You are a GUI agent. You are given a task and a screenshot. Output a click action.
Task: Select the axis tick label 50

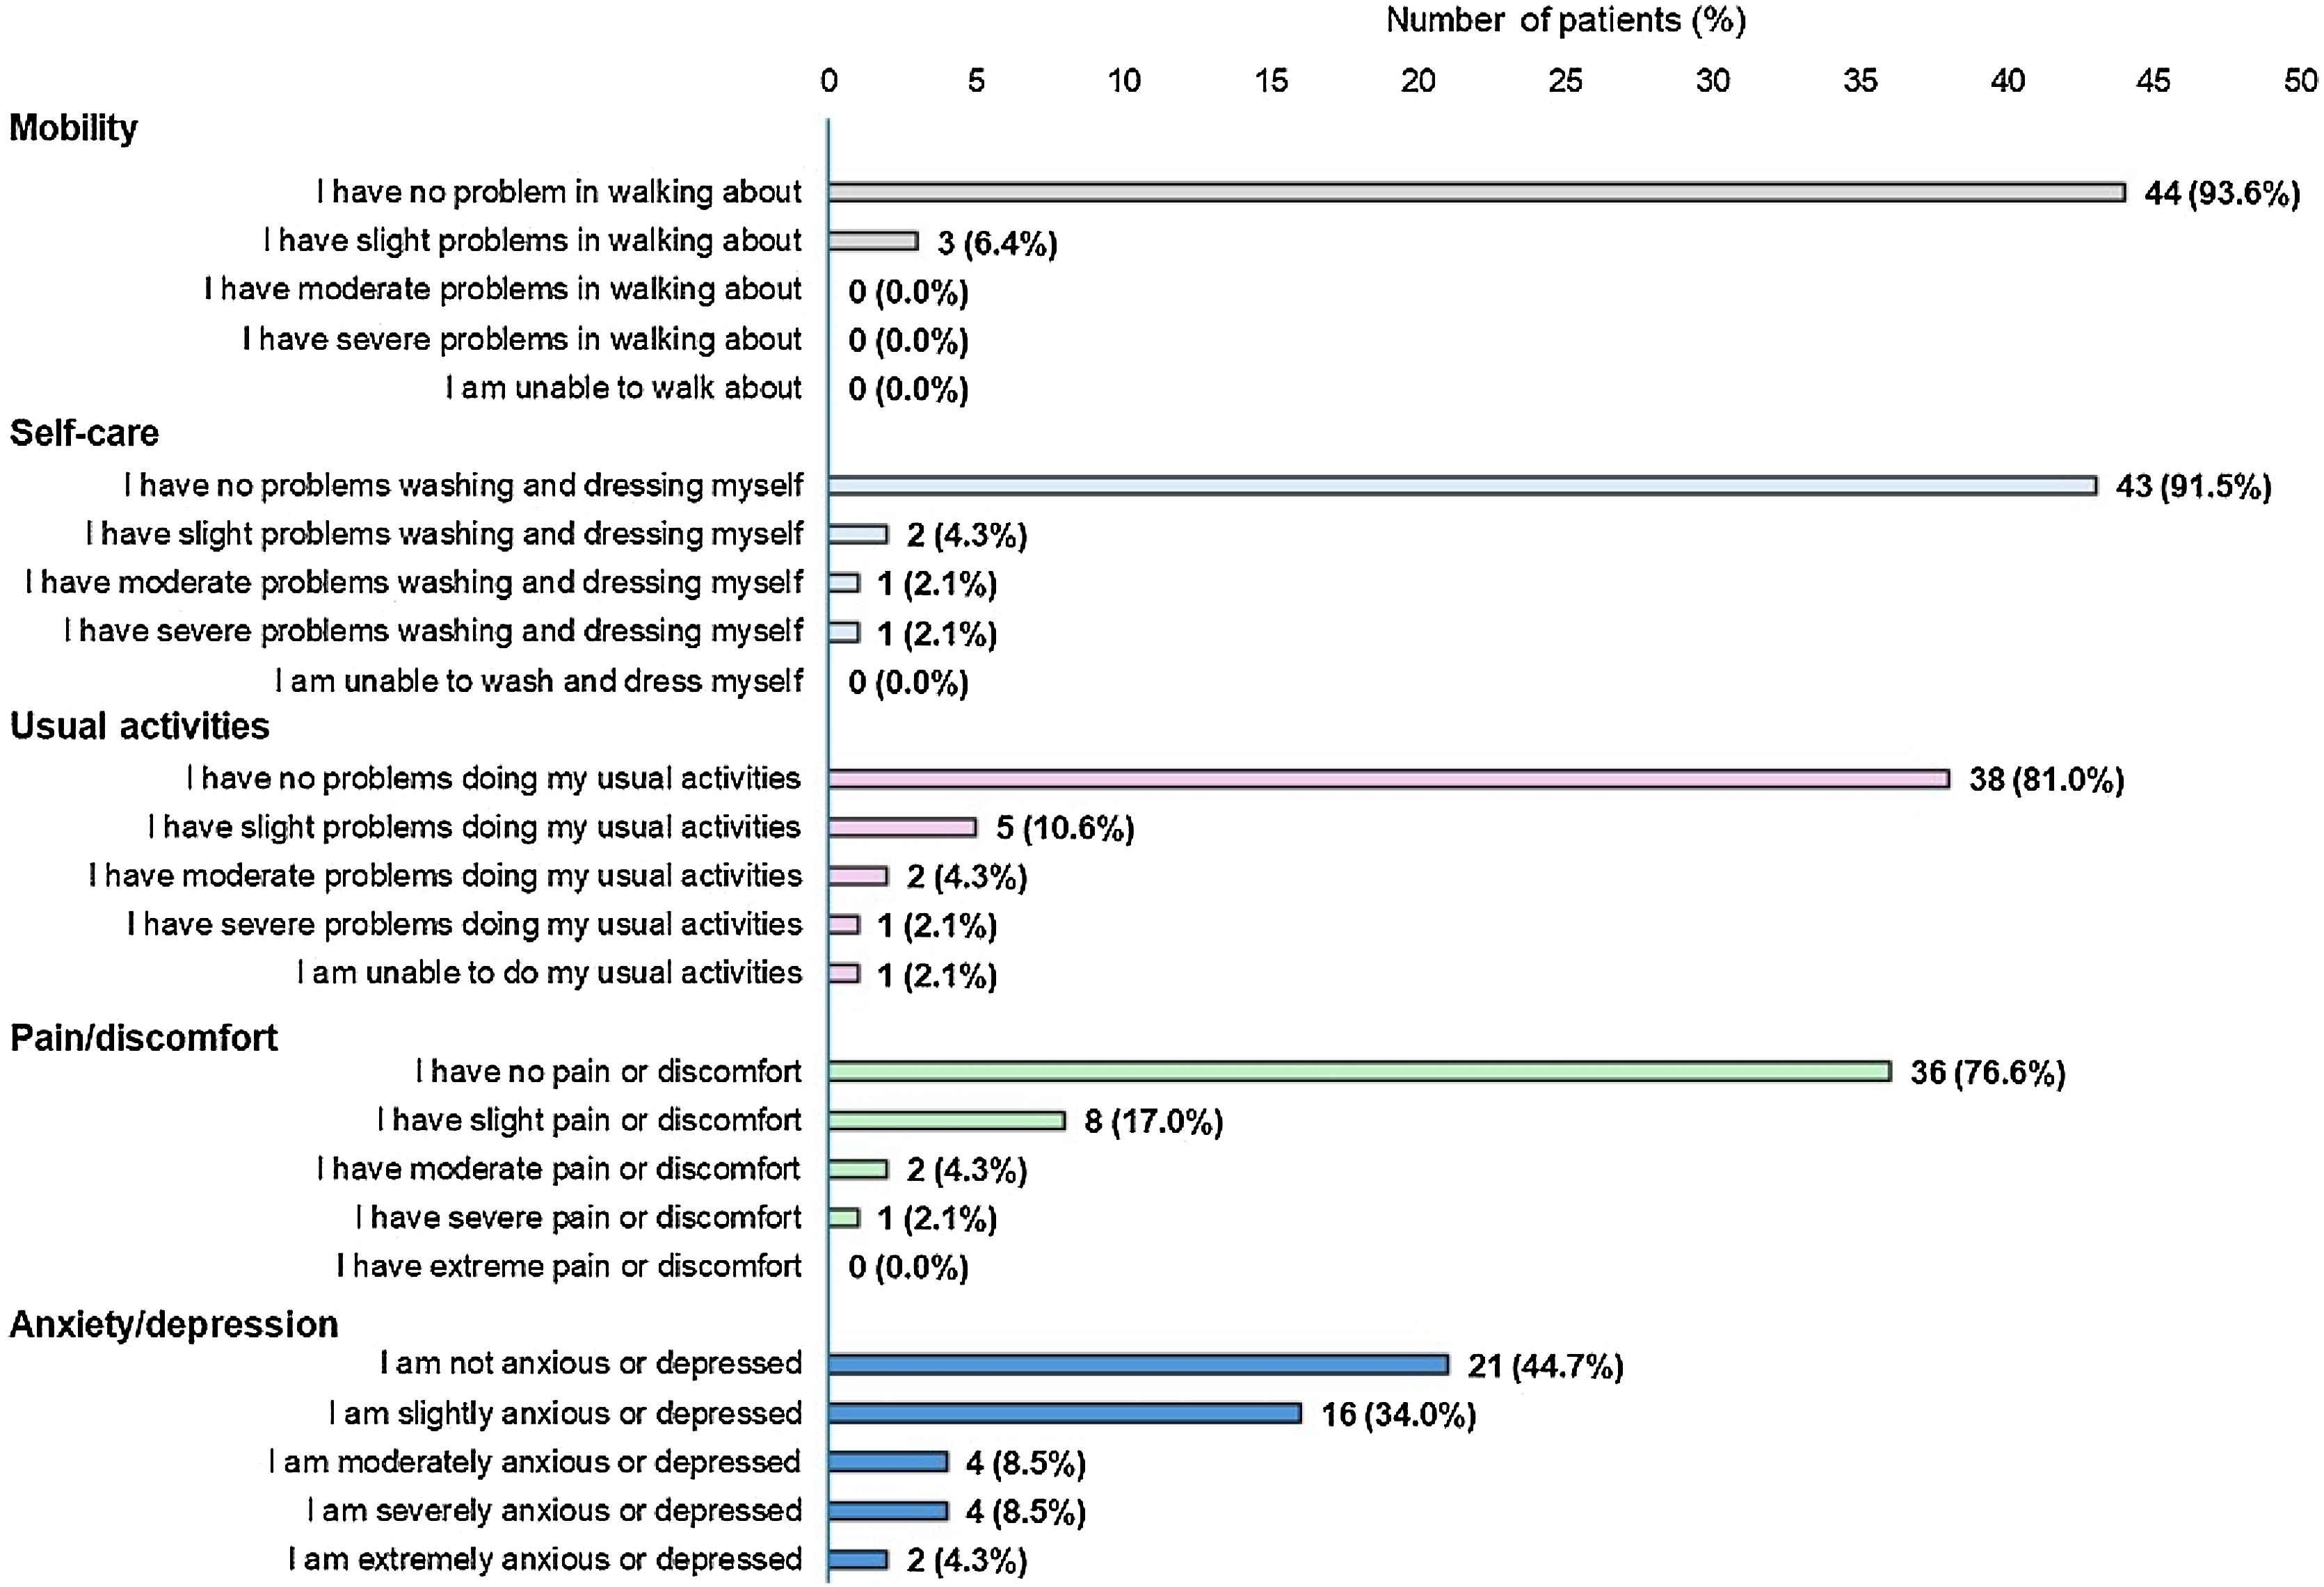[x=2300, y=81]
